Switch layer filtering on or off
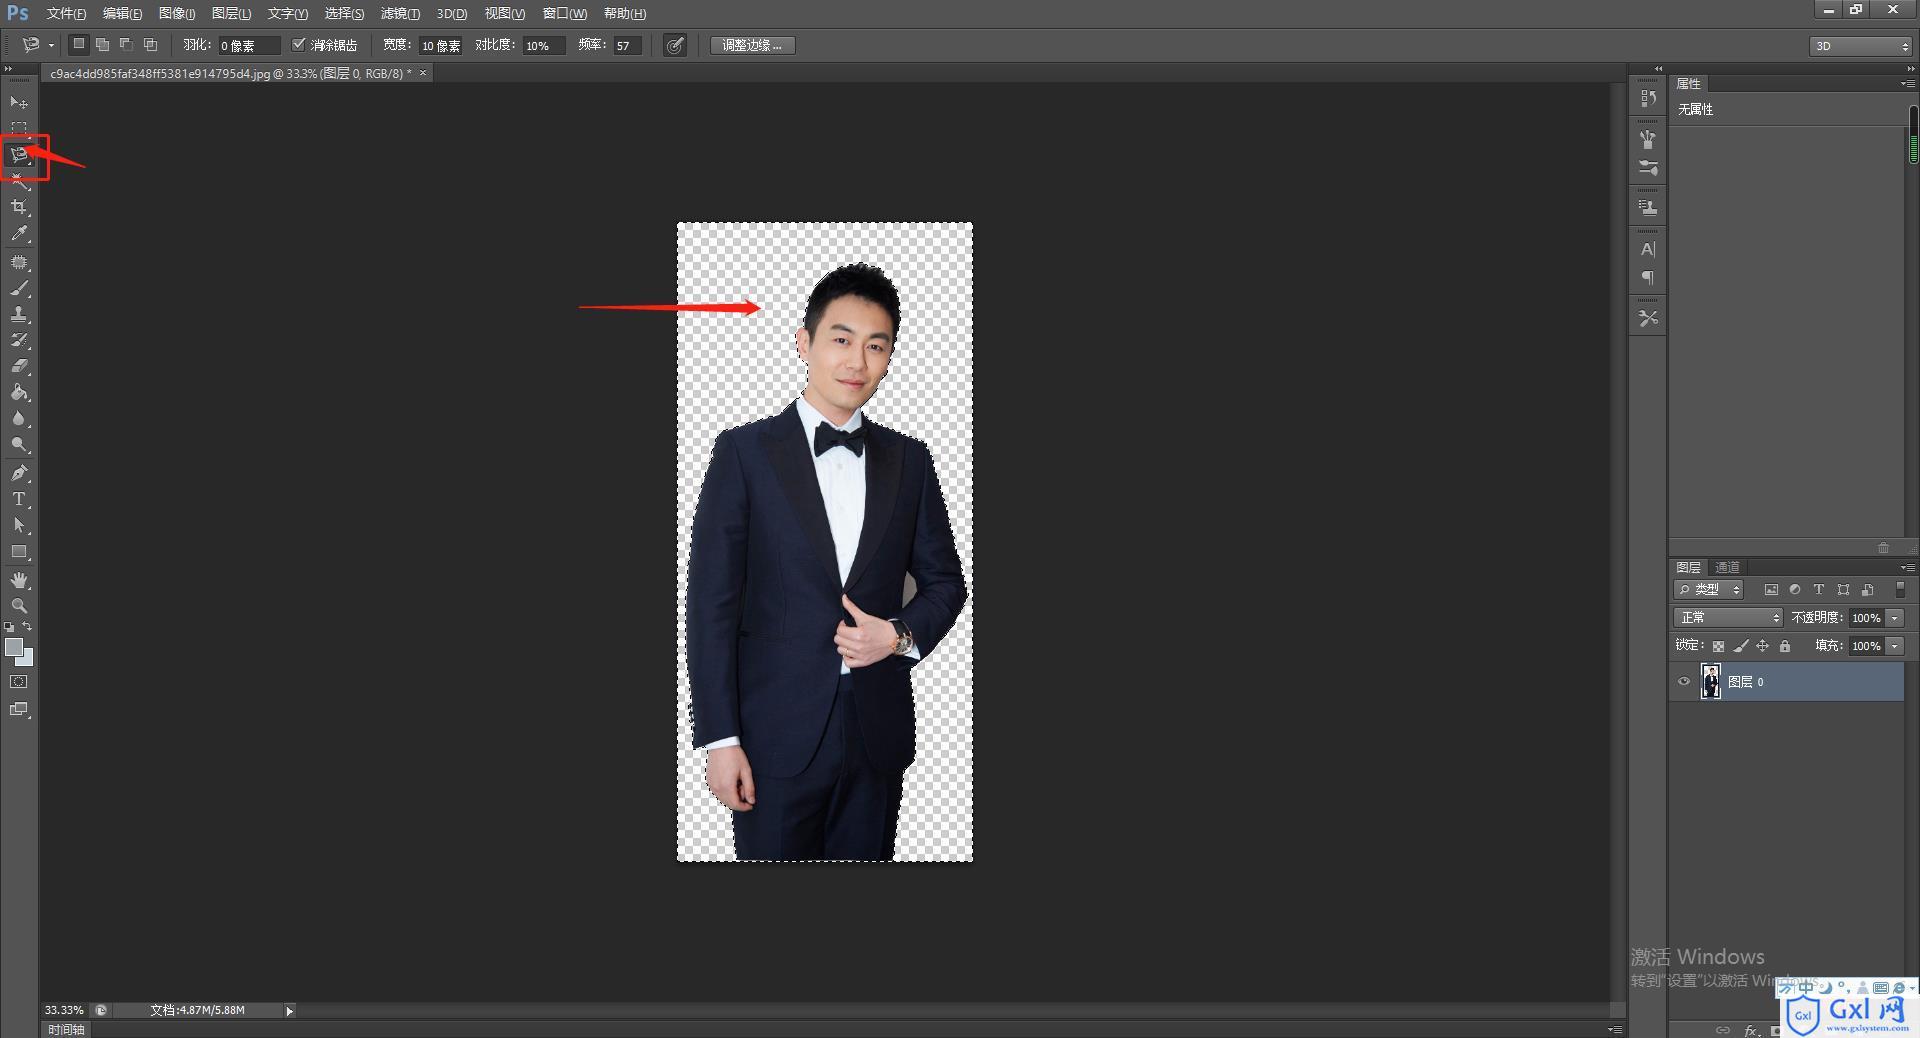Screen dimensions: 1920x1038 point(1900,590)
